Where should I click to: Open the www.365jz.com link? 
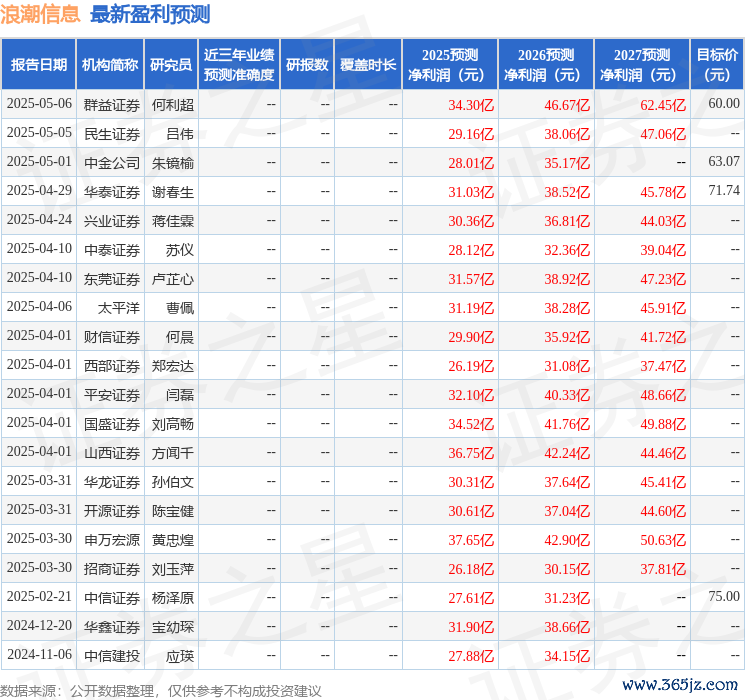[680, 685]
